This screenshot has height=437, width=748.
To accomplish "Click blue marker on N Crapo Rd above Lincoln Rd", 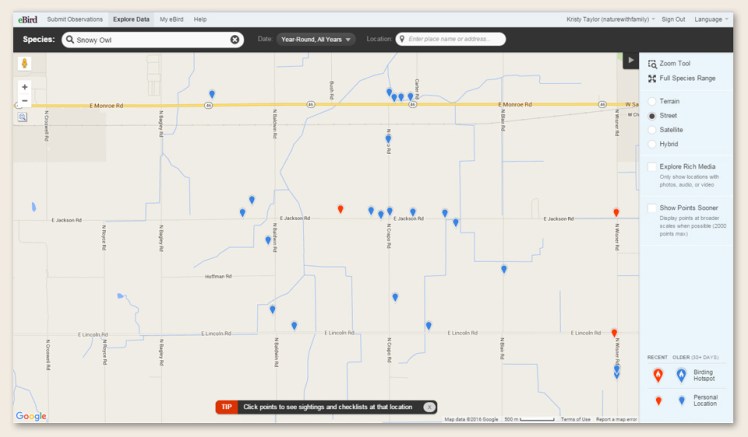I will click(x=395, y=297).
